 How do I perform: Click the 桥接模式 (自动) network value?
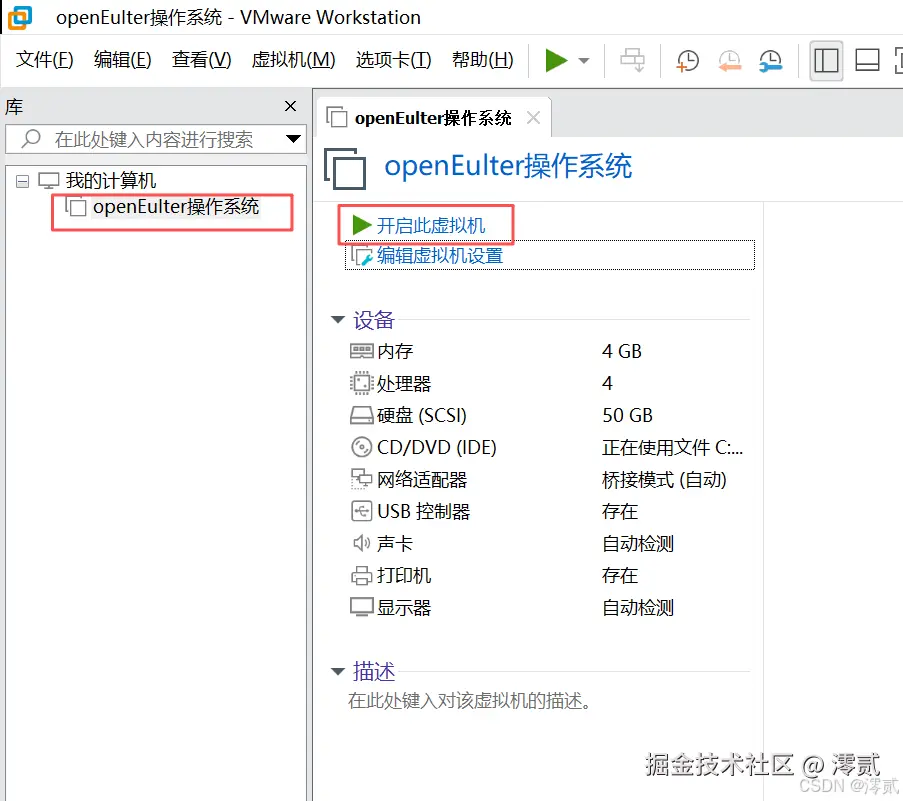664,479
